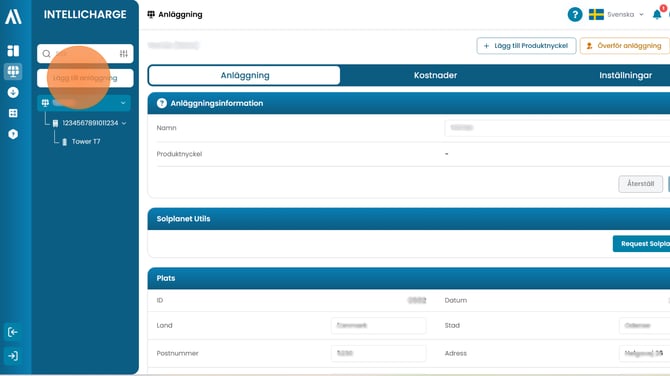Viewport: 670px width, 376px height.
Task: Click Lägg till Produktnyckel button
Action: 526,46
